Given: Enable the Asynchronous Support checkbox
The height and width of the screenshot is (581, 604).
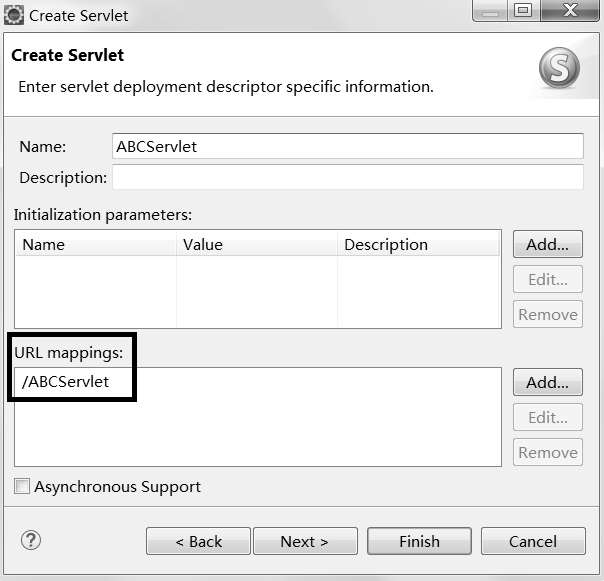Looking at the screenshot, I should click(22, 487).
